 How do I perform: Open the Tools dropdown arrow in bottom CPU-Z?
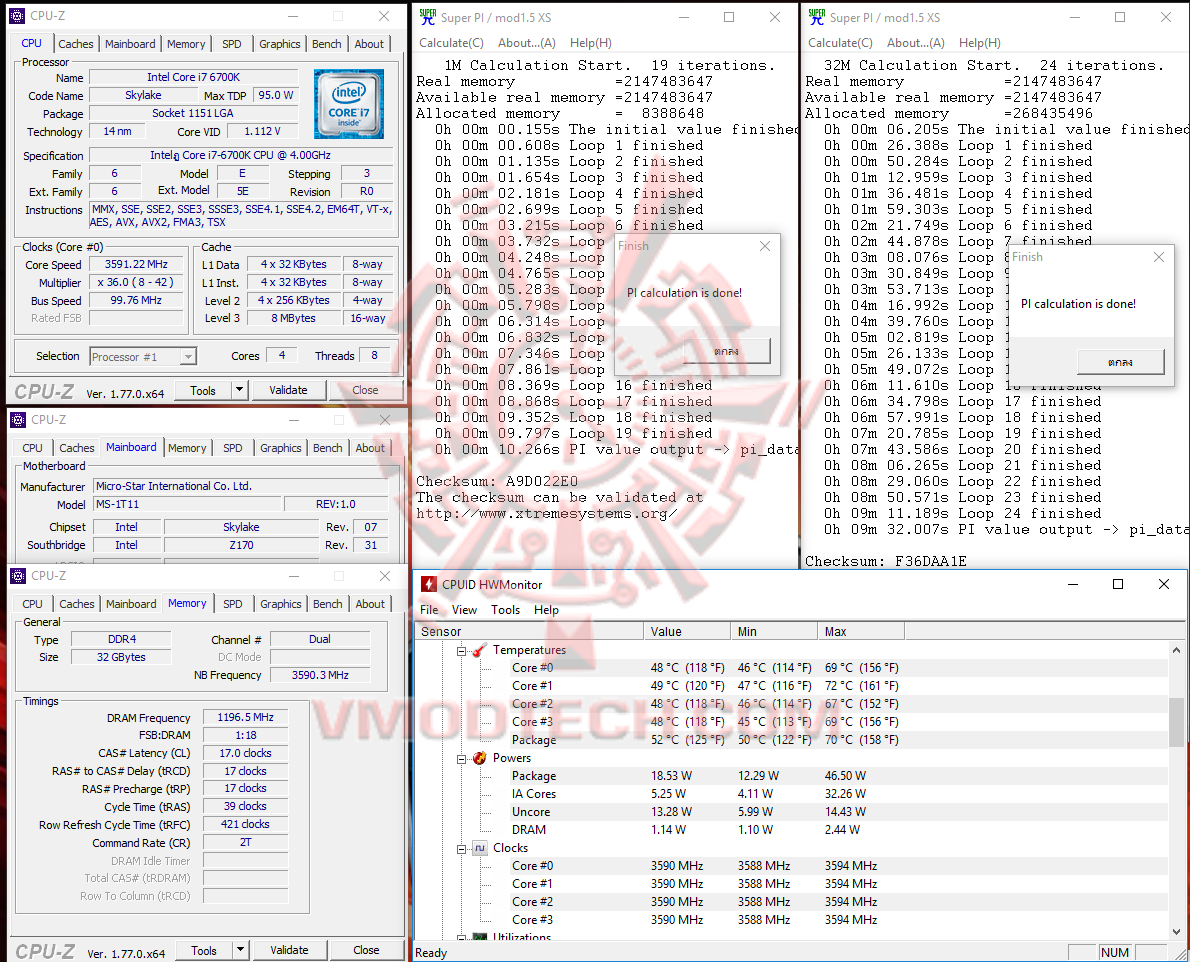[x=240, y=950]
